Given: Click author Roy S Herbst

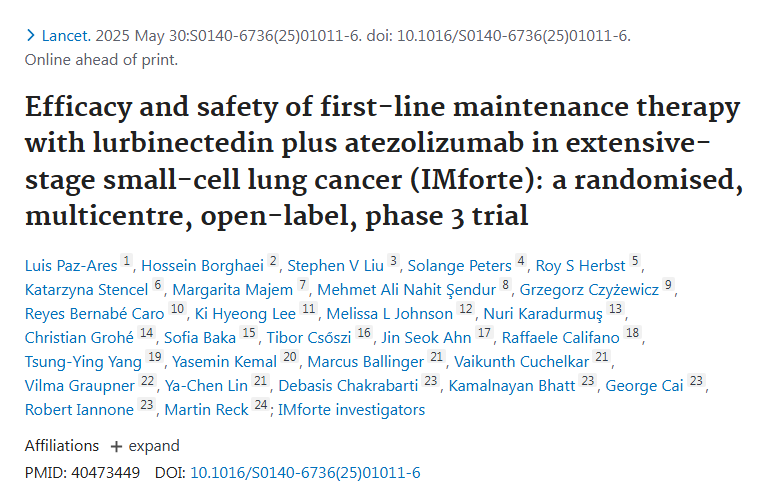Looking at the screenshot, I should [x=580, y=265].
